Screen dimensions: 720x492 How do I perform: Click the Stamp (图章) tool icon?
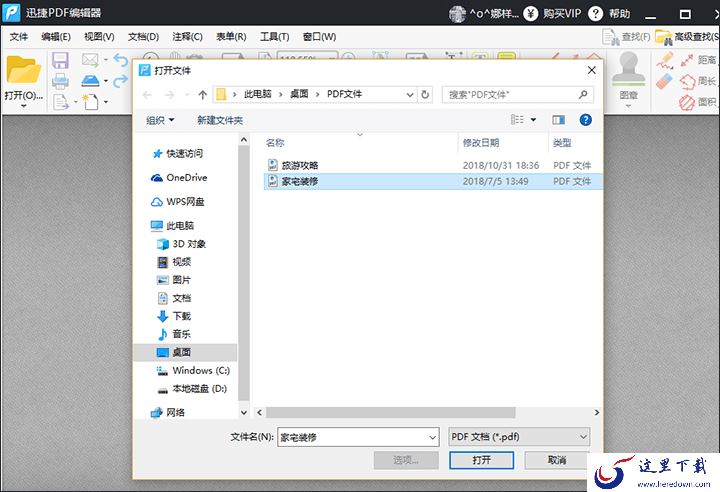(x=628, y=69)
